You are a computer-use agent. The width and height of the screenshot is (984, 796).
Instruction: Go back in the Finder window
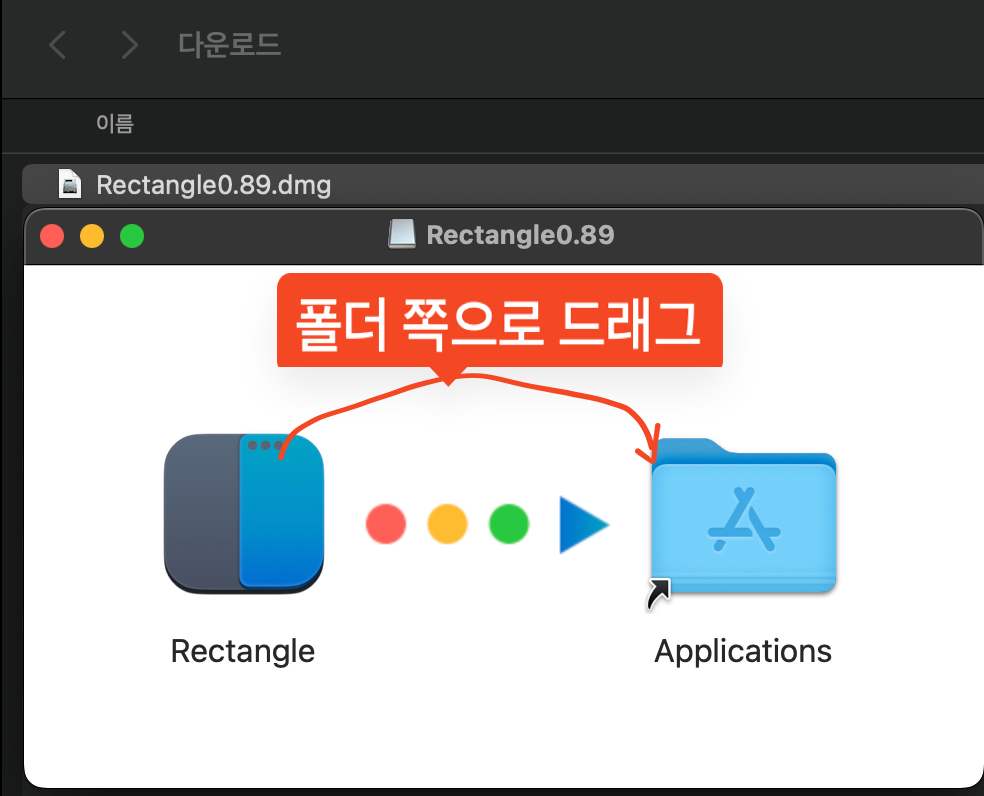(58, 45)
